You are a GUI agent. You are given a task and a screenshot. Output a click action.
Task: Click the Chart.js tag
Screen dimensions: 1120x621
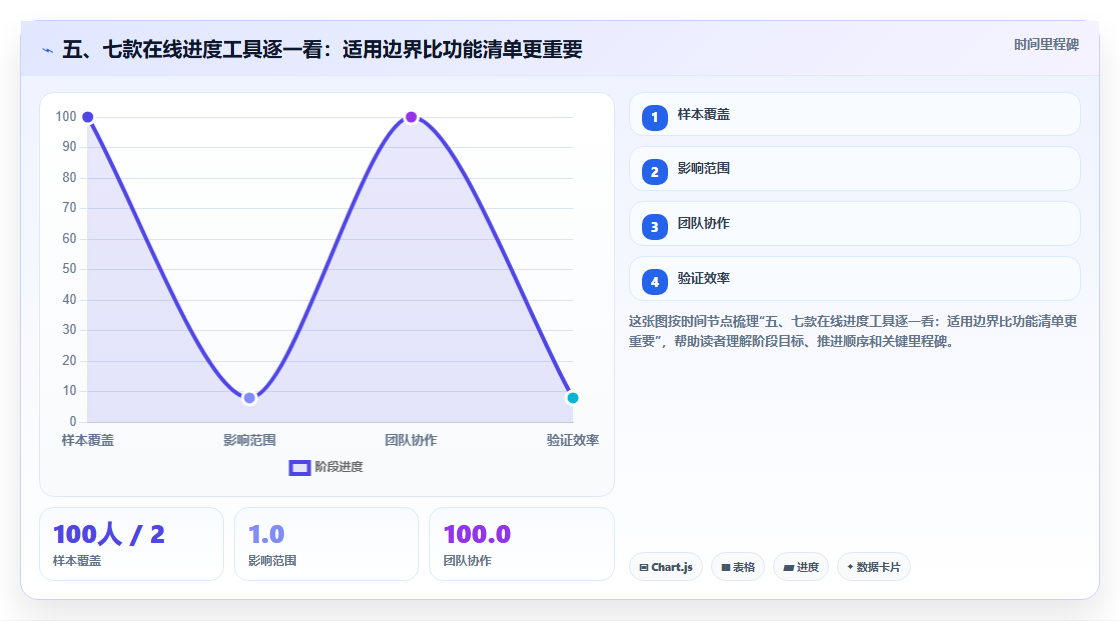[666, 567]
